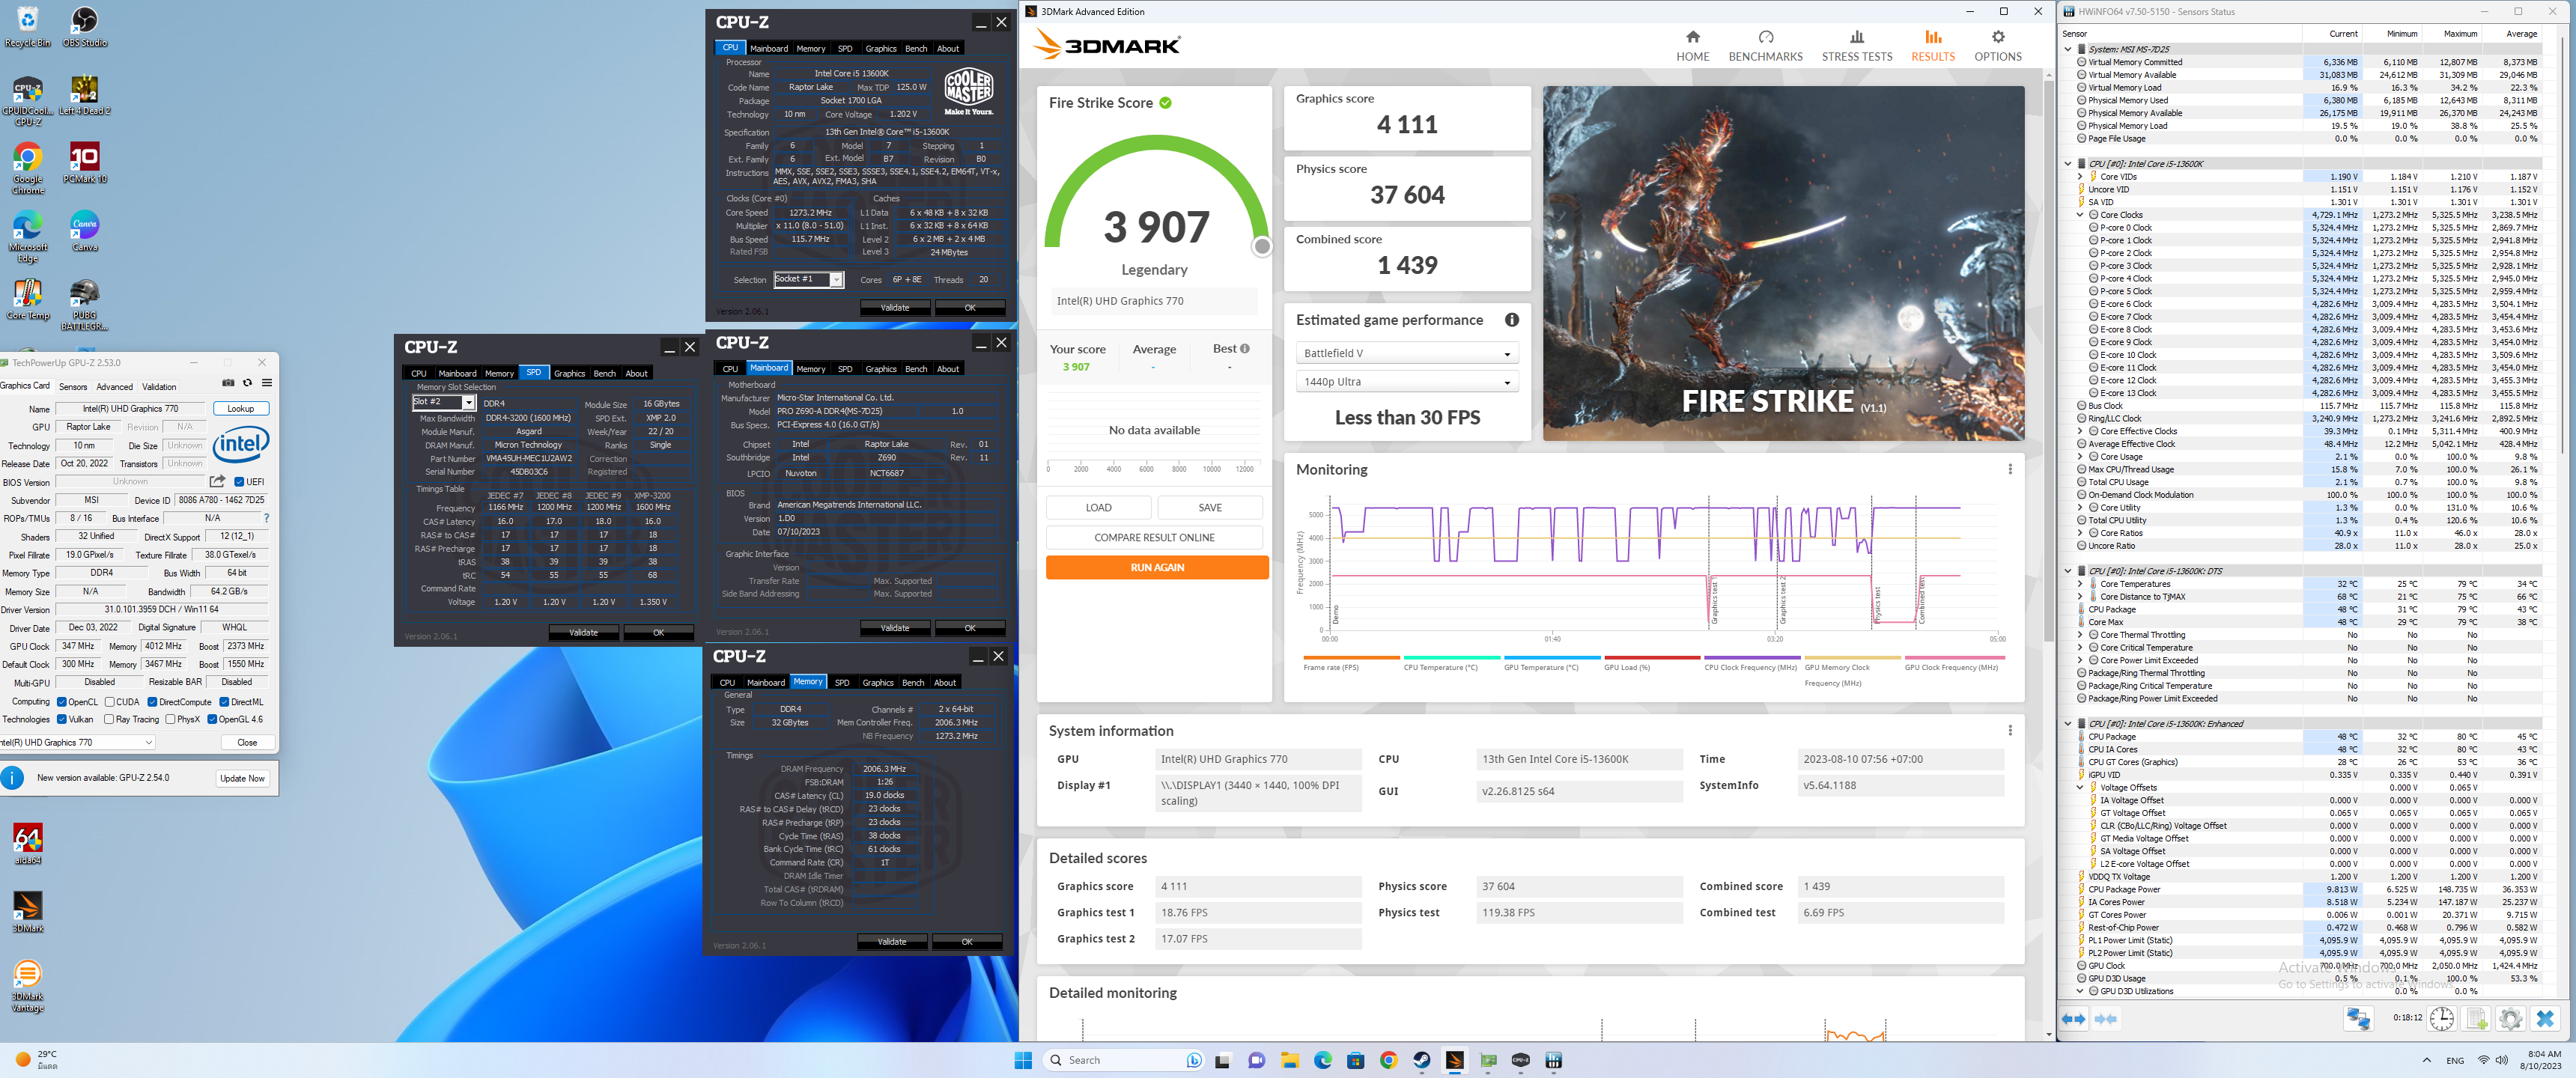Click Windows Start button

(1022, 1060)
